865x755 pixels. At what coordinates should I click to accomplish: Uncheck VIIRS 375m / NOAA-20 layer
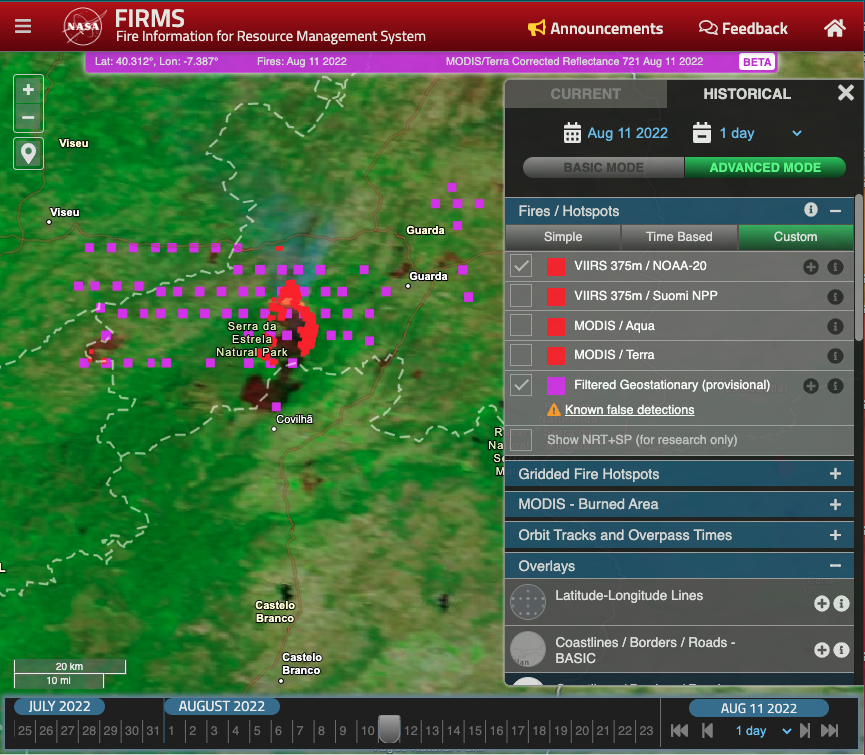coord(521,266)
